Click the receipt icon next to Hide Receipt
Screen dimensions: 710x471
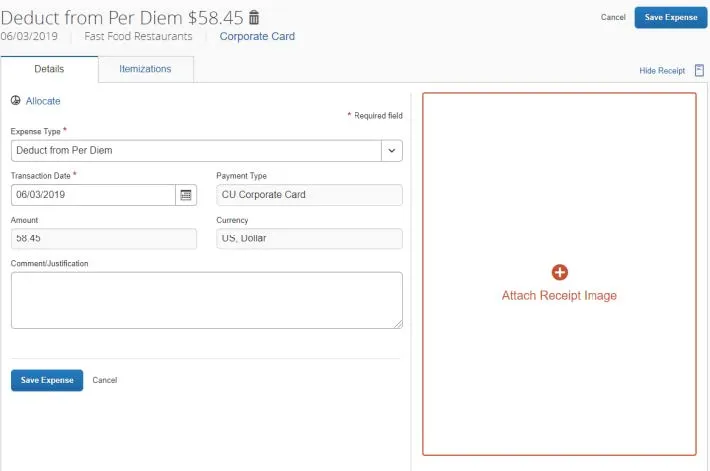(x=699, y=70)
